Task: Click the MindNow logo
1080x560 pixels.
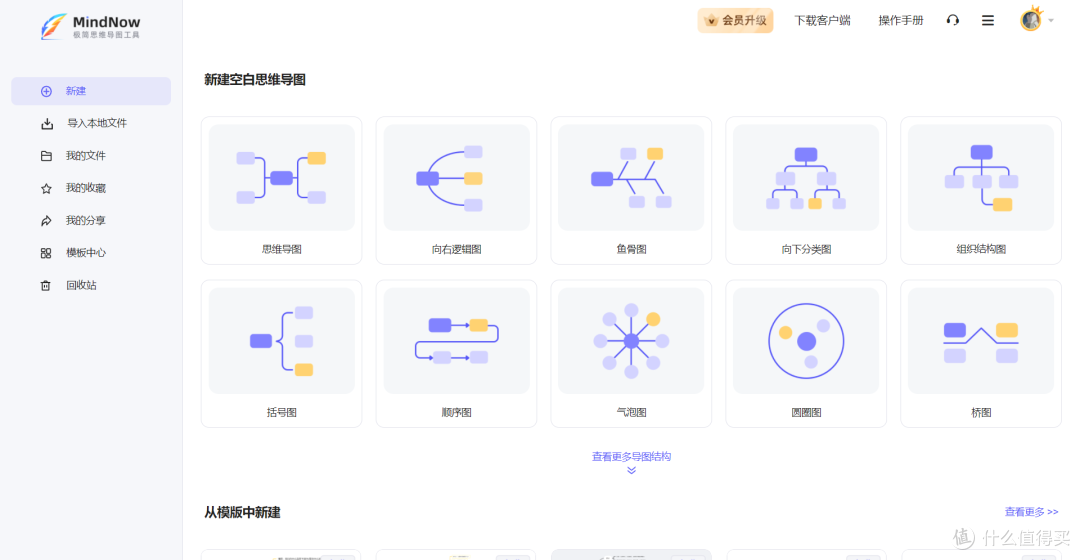Action: (x=90, y=26)
